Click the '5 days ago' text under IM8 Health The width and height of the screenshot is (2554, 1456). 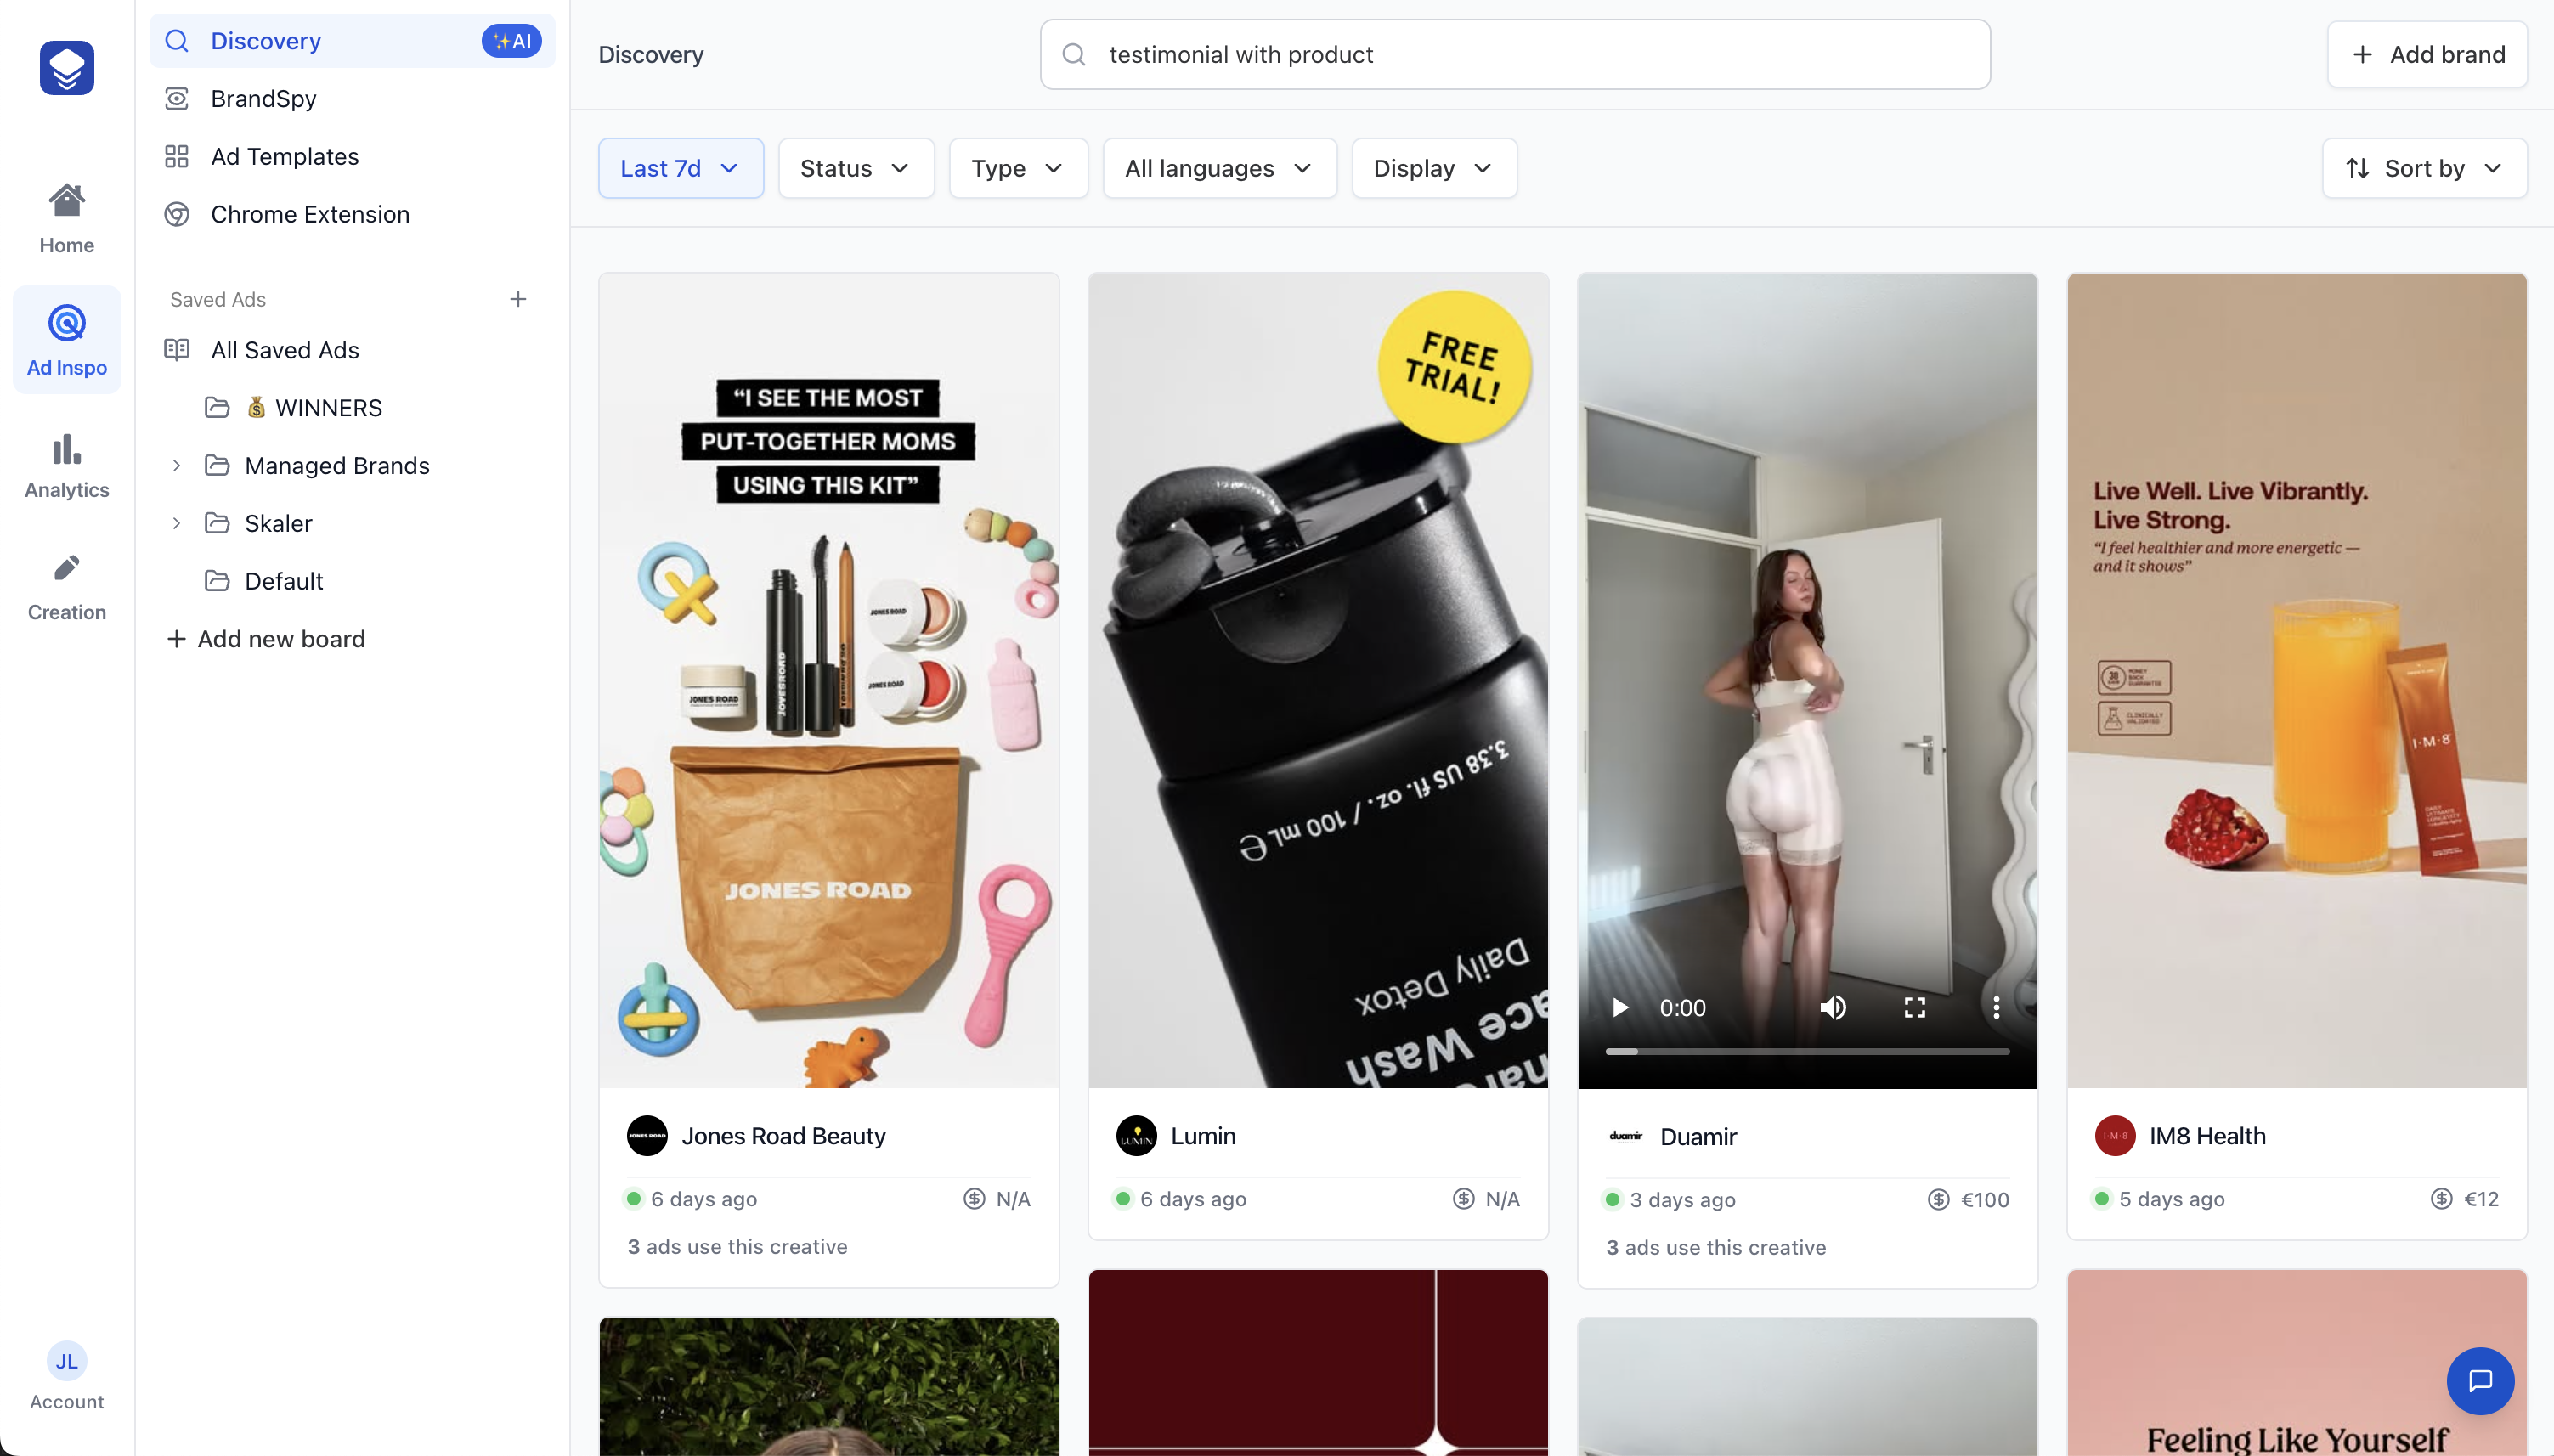click(x=2172, y=1199)
